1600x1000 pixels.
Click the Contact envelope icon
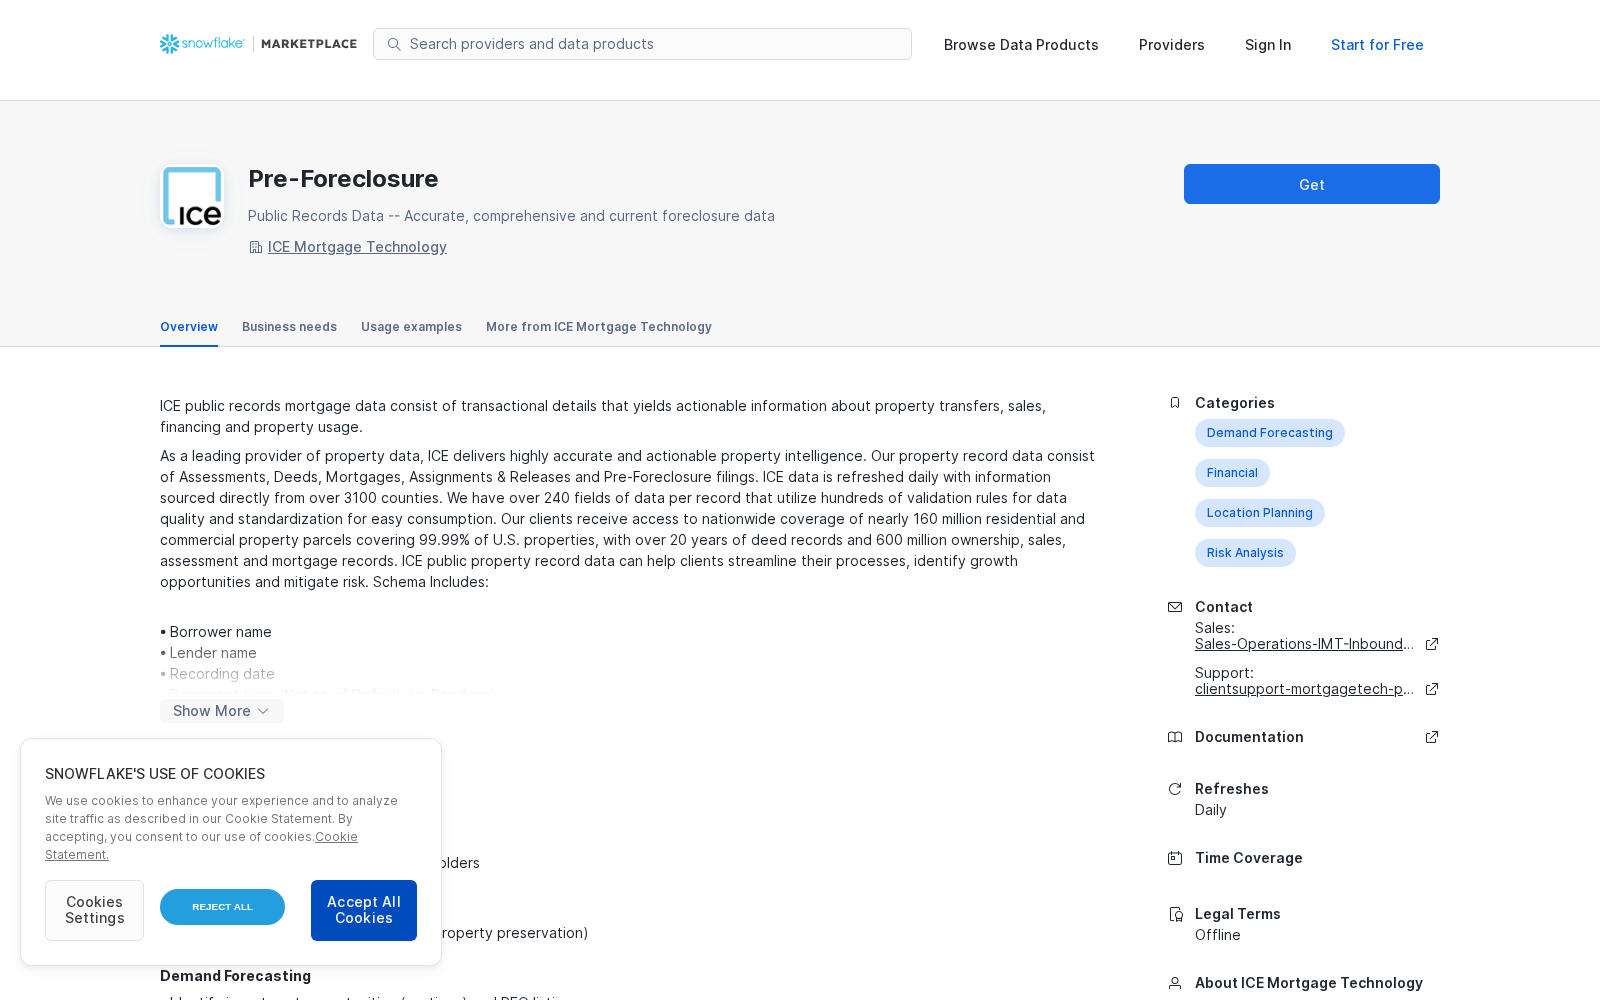(x=1175, y=607)
